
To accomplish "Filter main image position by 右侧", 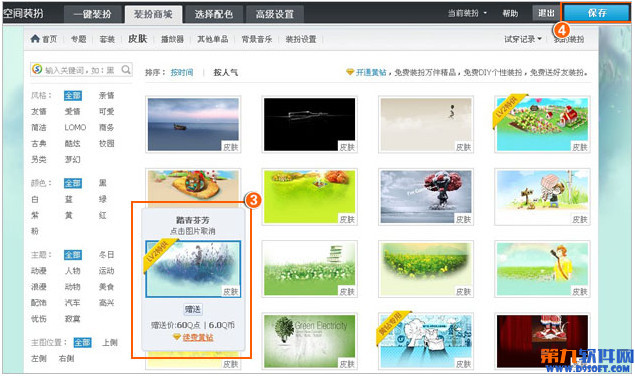I will click(x=67, y=359).
